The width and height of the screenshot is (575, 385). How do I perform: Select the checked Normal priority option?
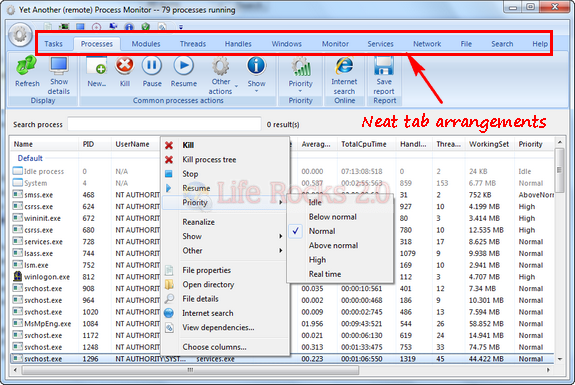tap(340, 231)
